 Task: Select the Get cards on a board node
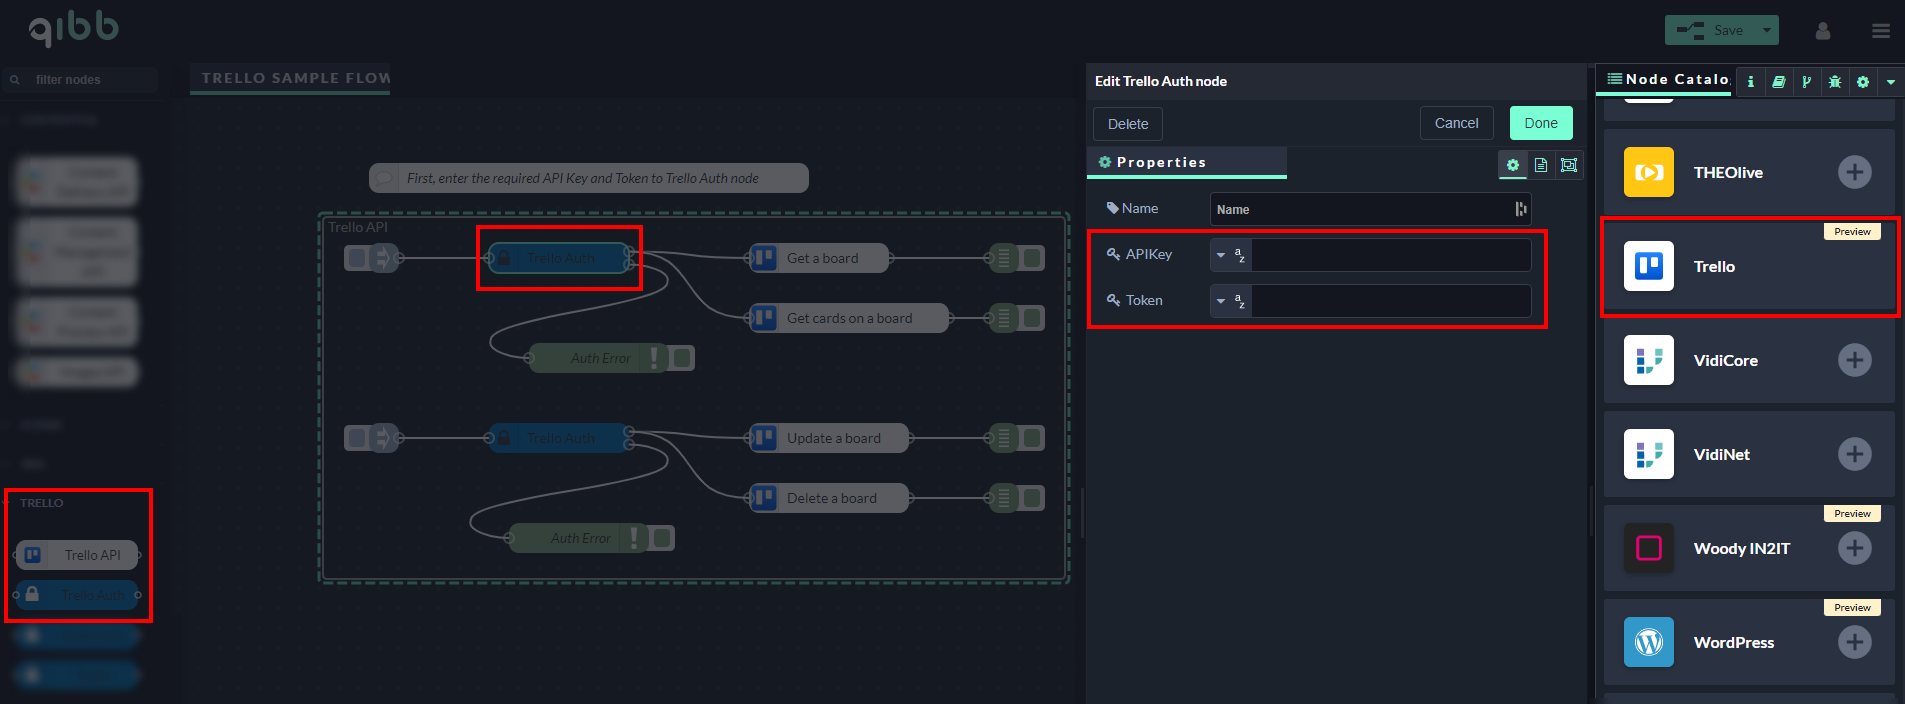(849, 318)
